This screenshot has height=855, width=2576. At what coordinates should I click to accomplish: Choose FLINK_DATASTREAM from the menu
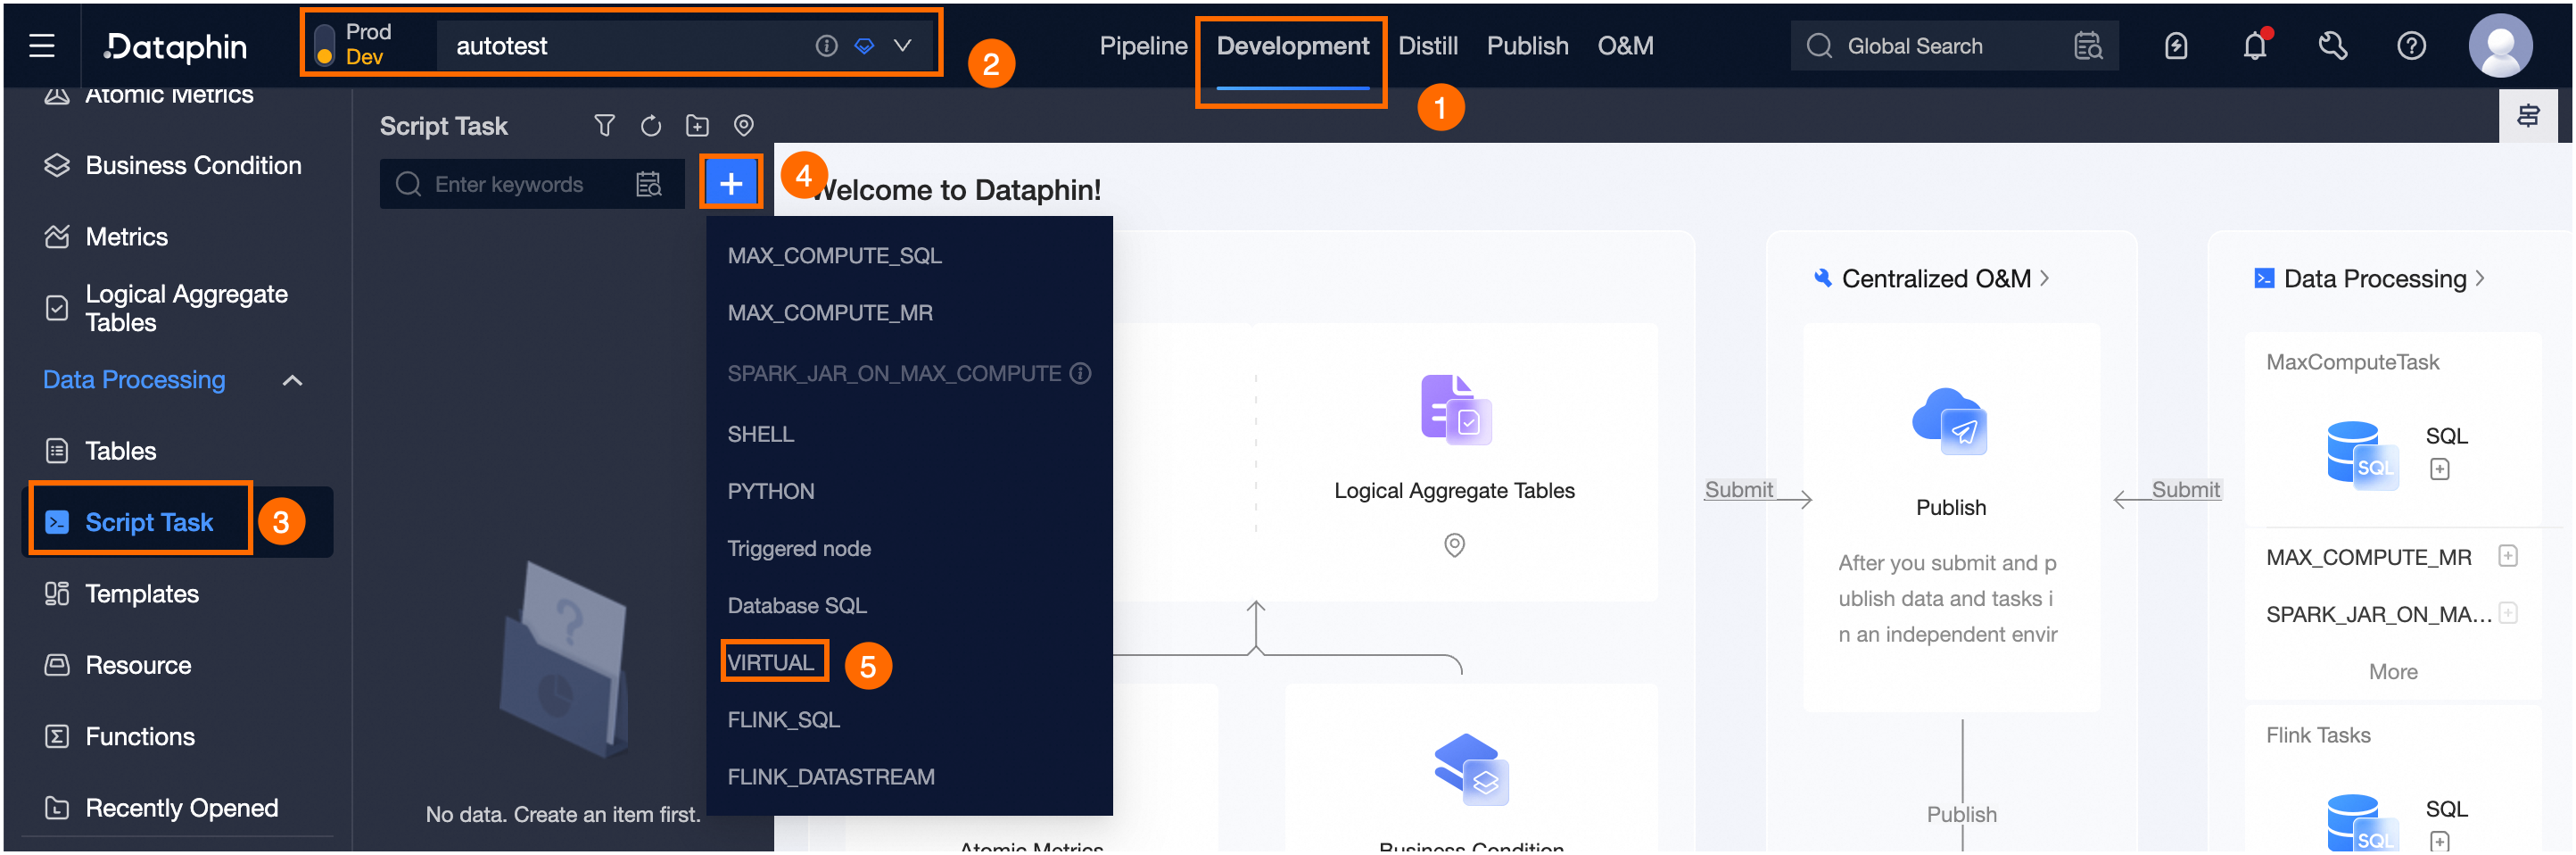[830, 776]
